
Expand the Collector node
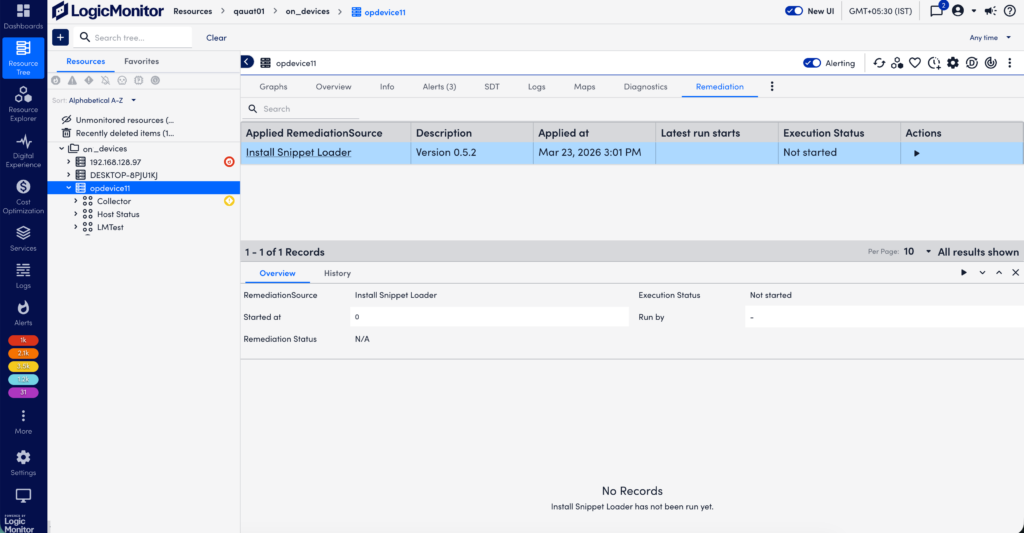click(x=76, y=201)
